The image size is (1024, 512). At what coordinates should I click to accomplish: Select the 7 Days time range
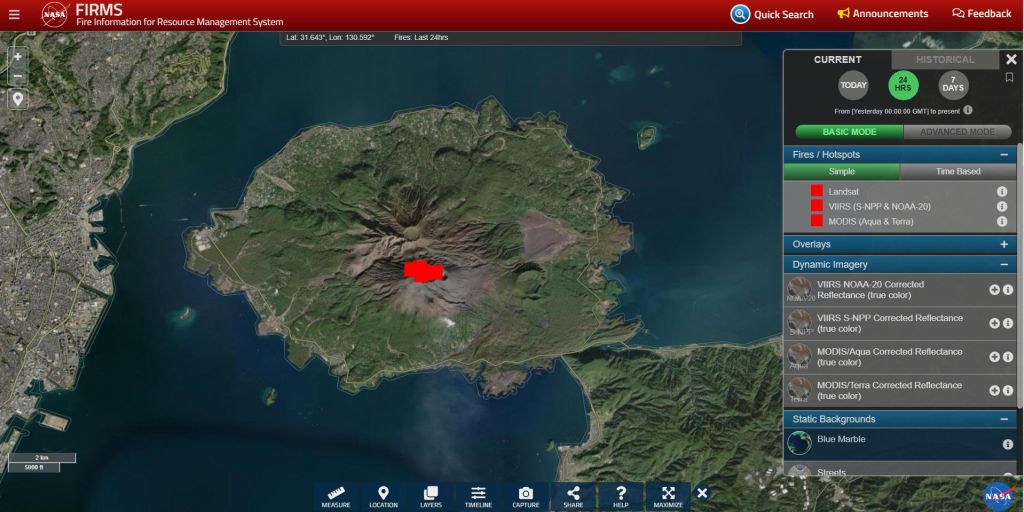point(953,85)
